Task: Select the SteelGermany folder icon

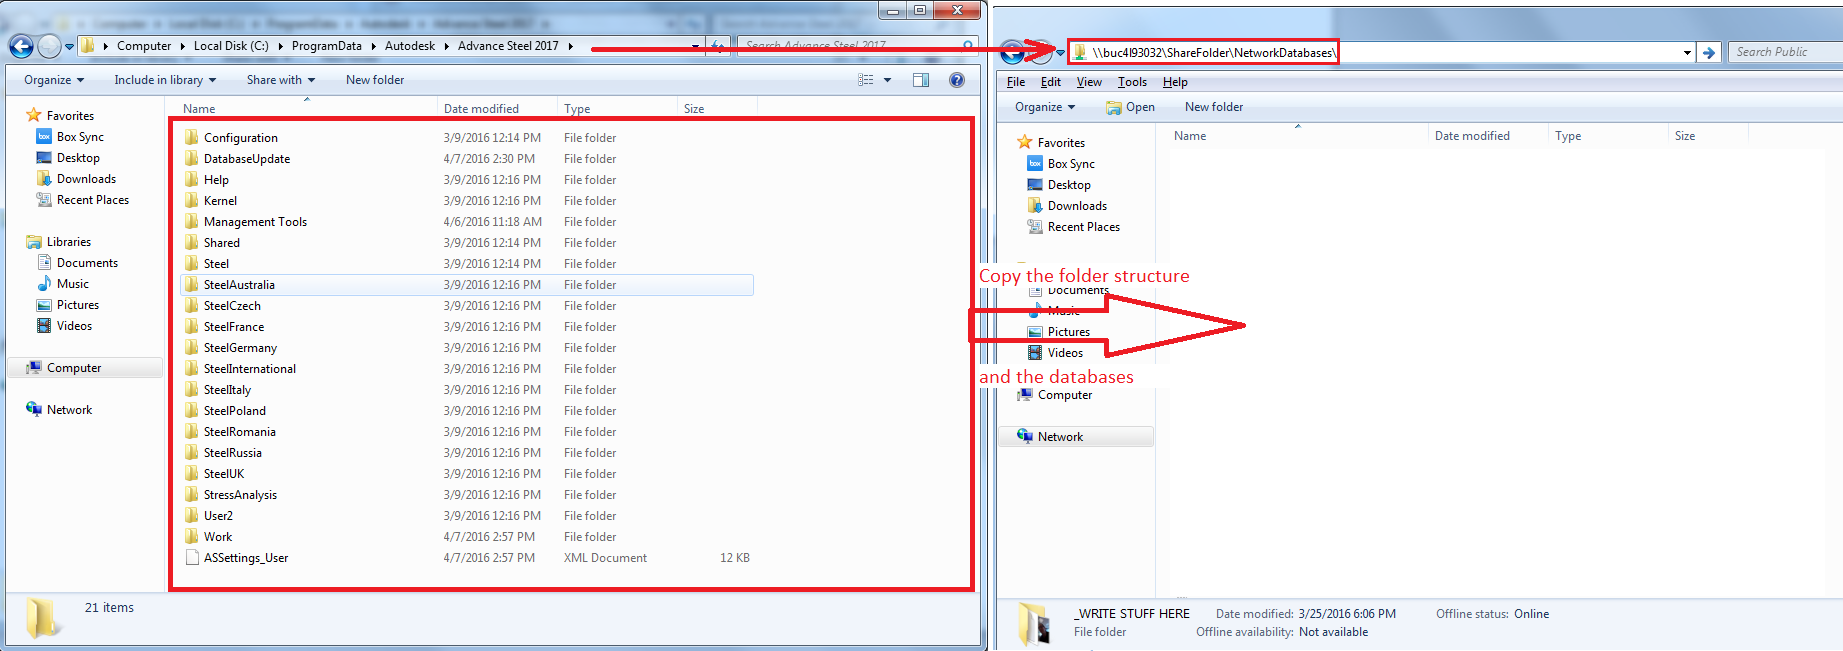Action: 192,348
